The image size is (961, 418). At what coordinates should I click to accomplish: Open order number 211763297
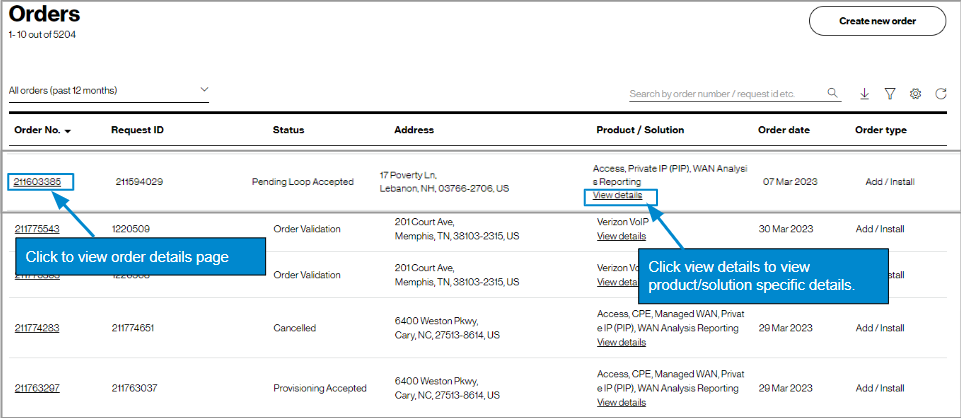click(x=37, y=388)
